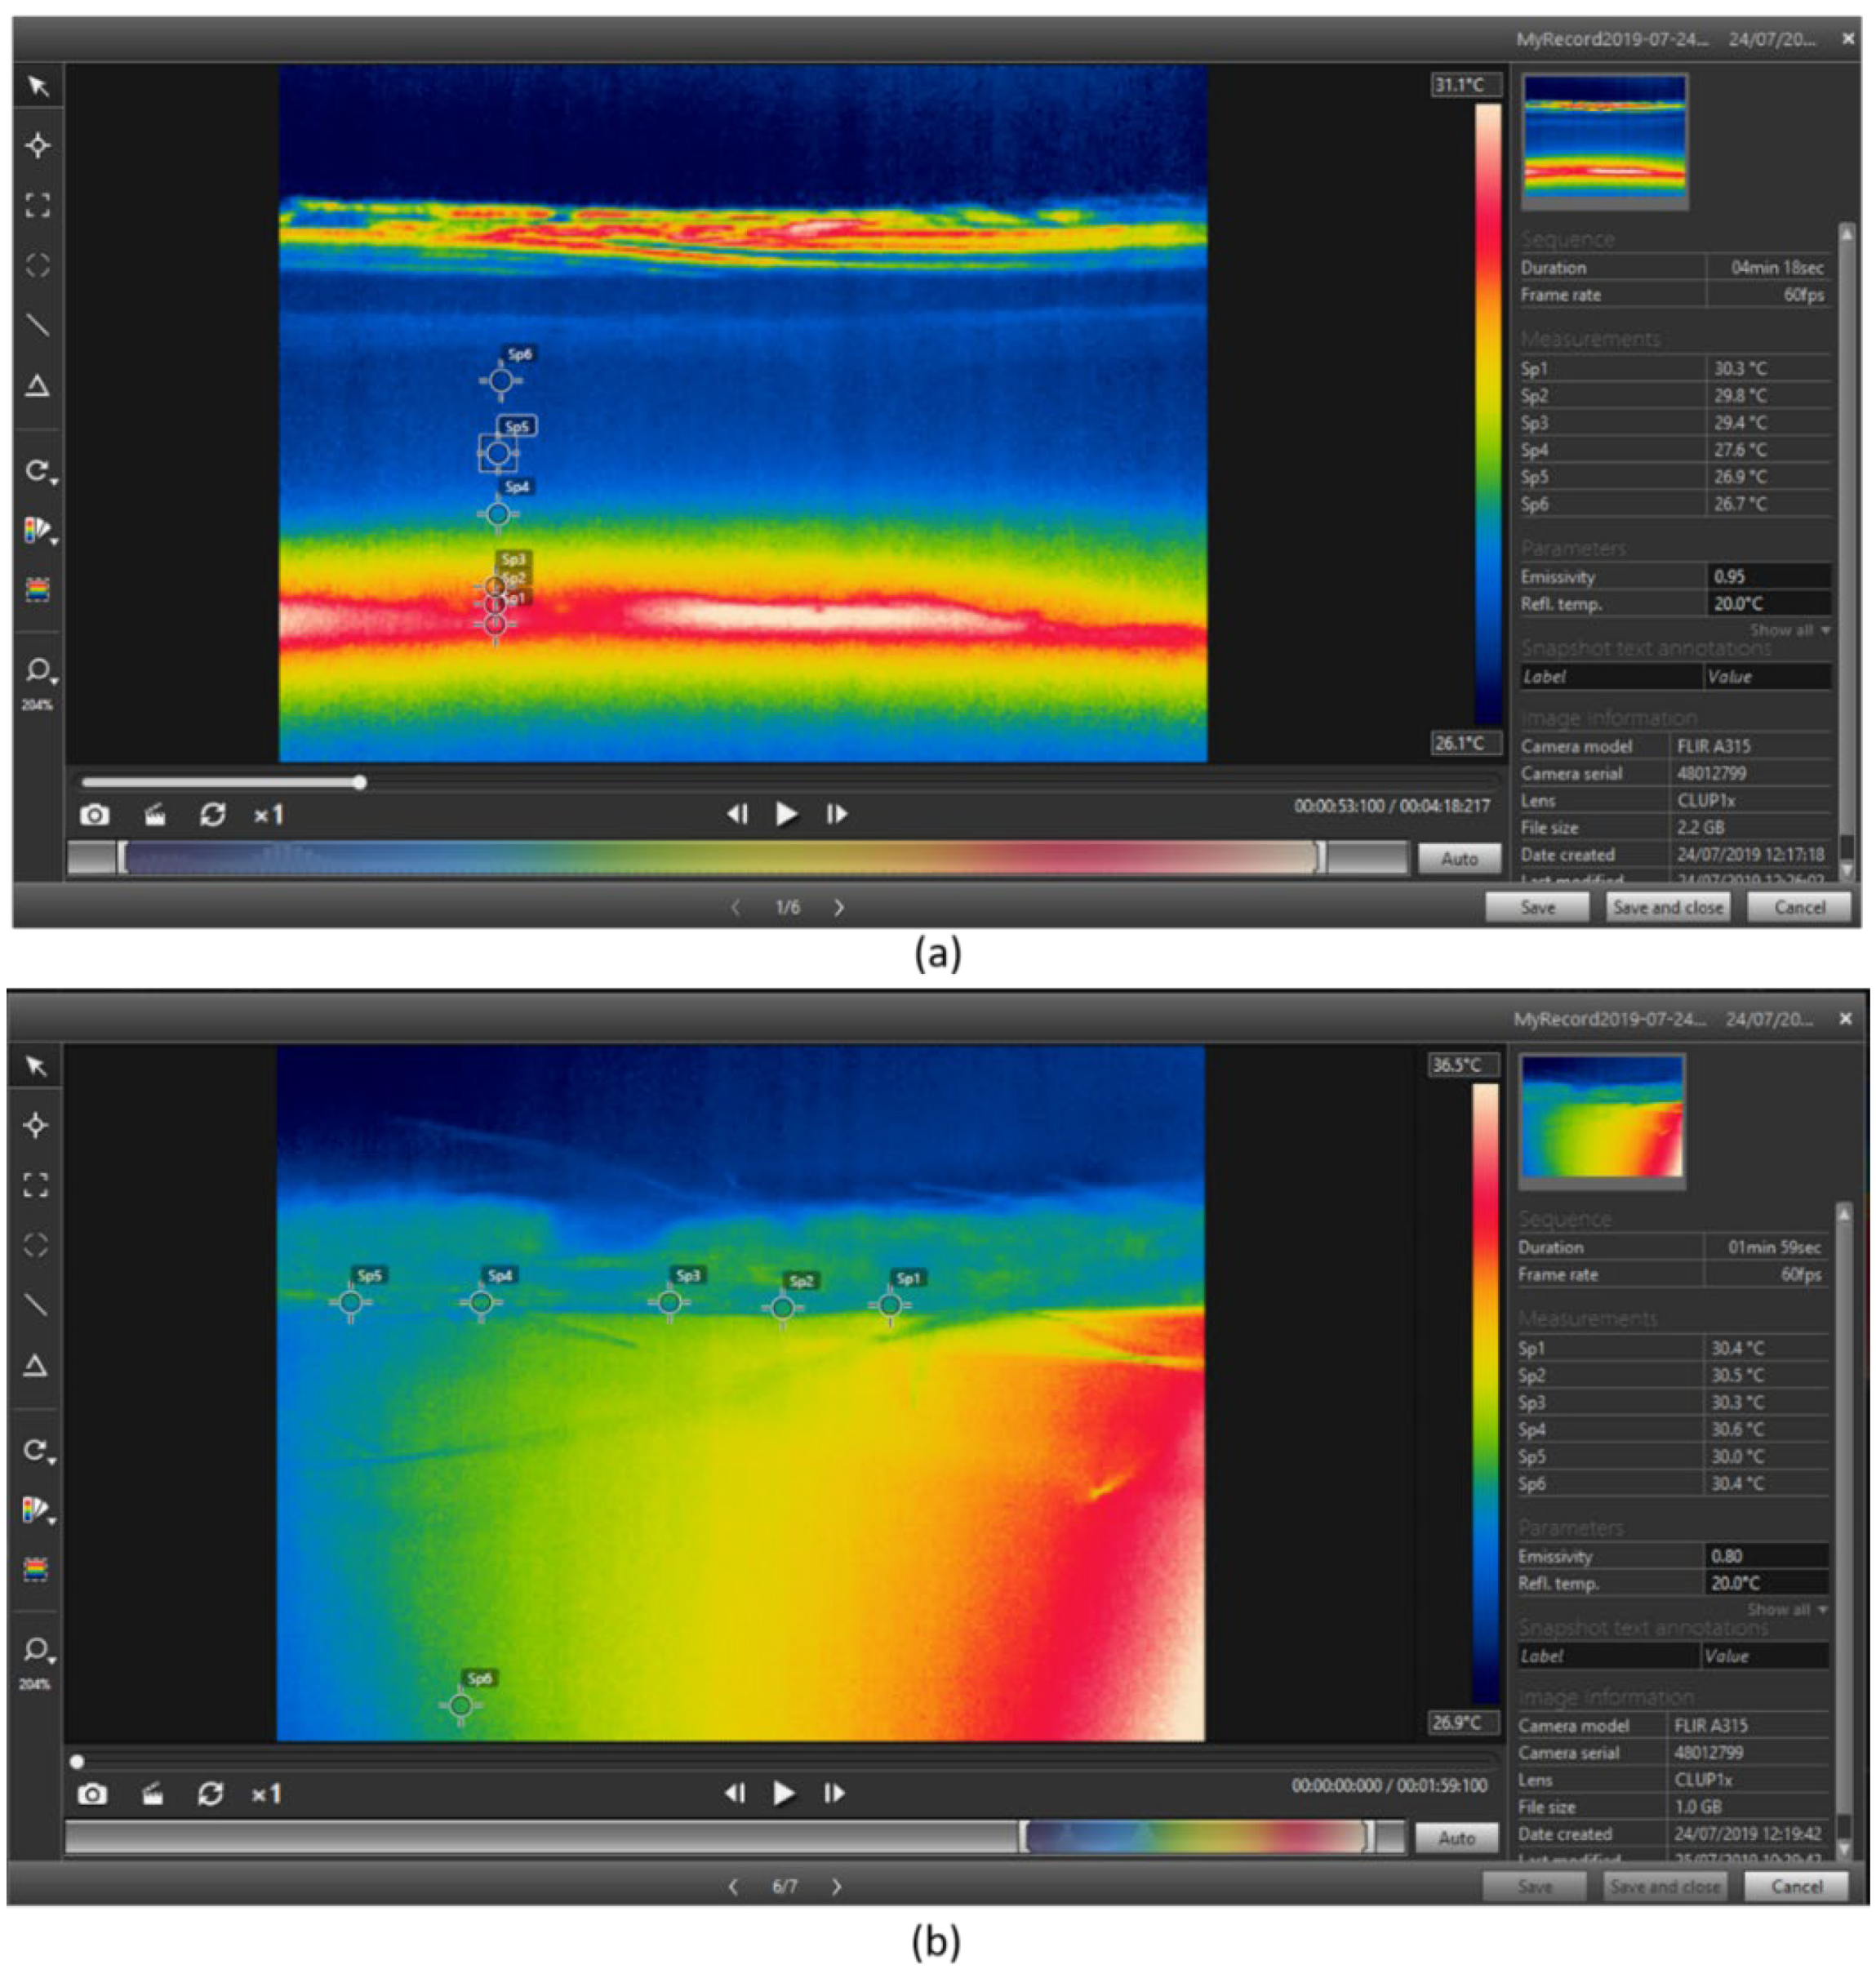Open the color palette dropdown in window (b)

(x=37, y=1510)
